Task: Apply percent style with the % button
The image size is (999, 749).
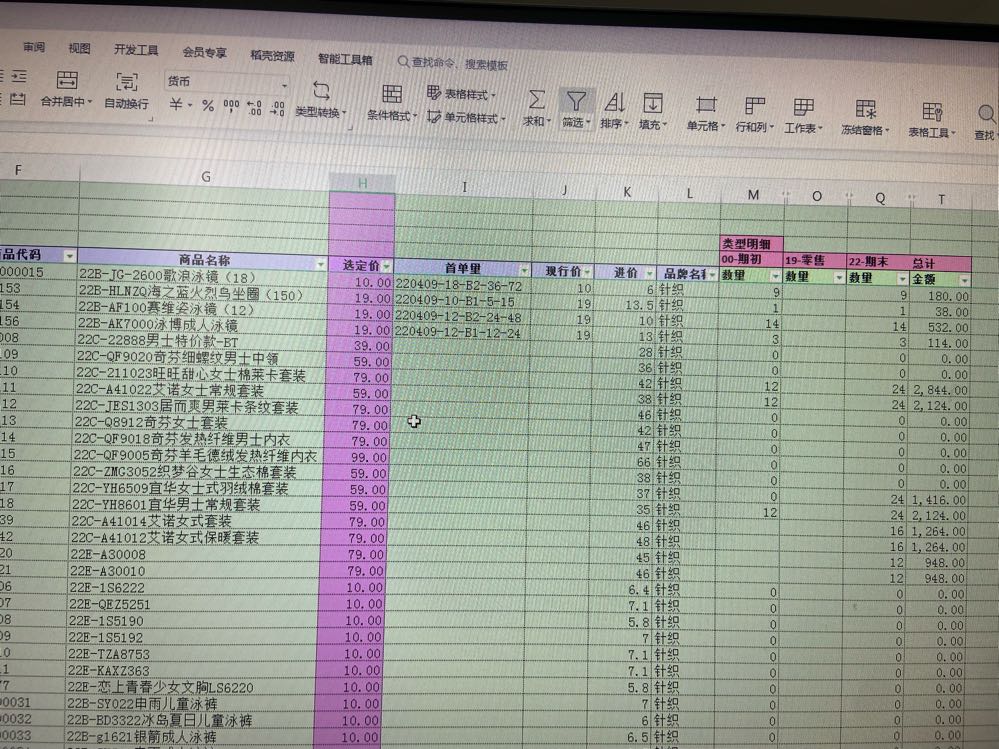Action: pos(208,105)
